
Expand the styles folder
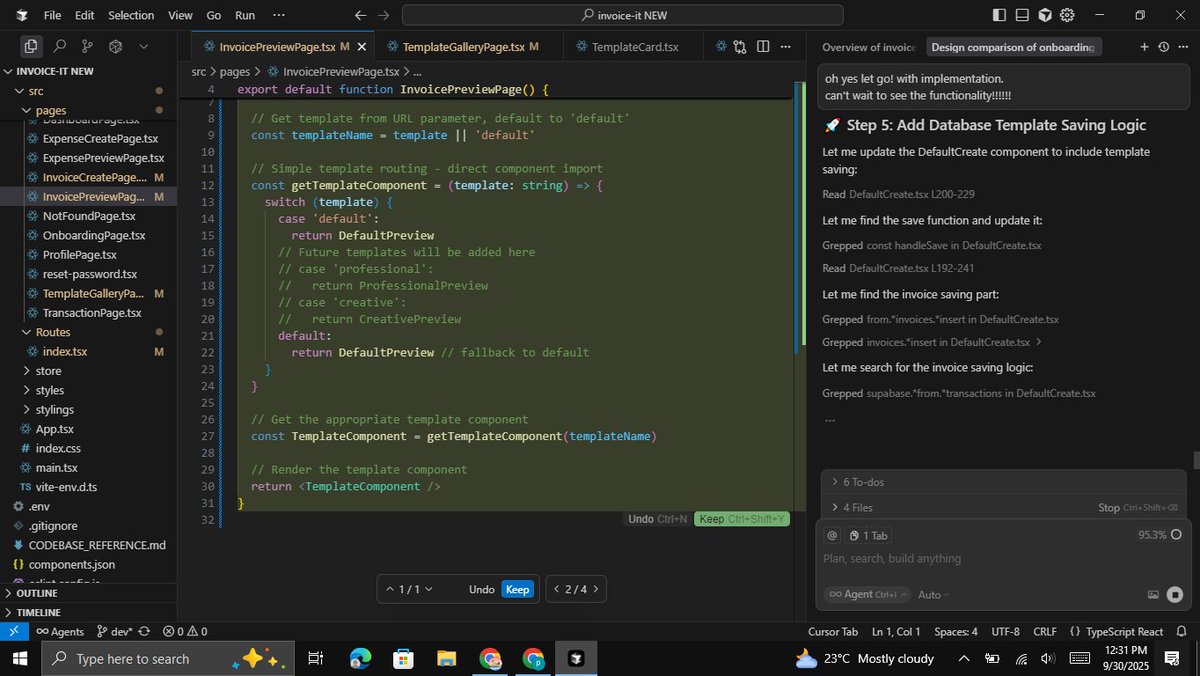(x=88, y=390)
